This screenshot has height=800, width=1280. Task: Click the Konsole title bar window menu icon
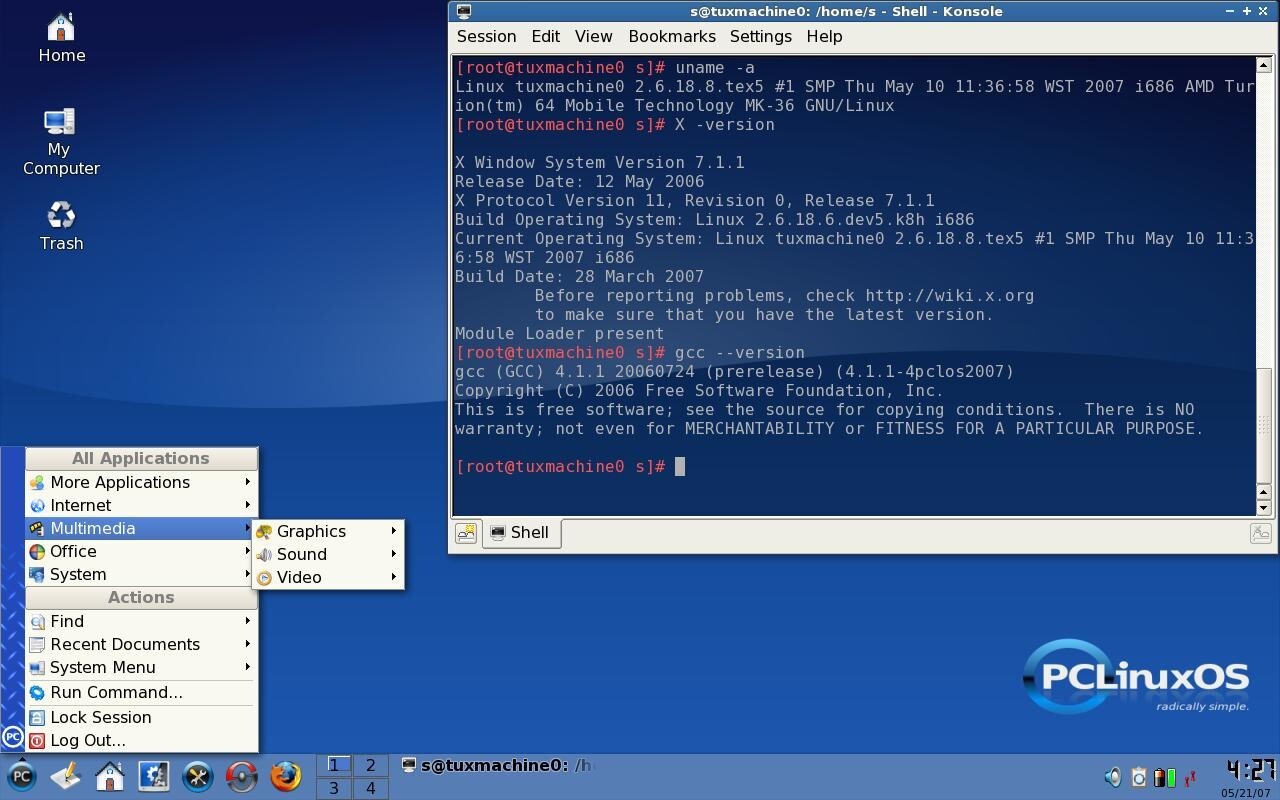click(464, 11)
